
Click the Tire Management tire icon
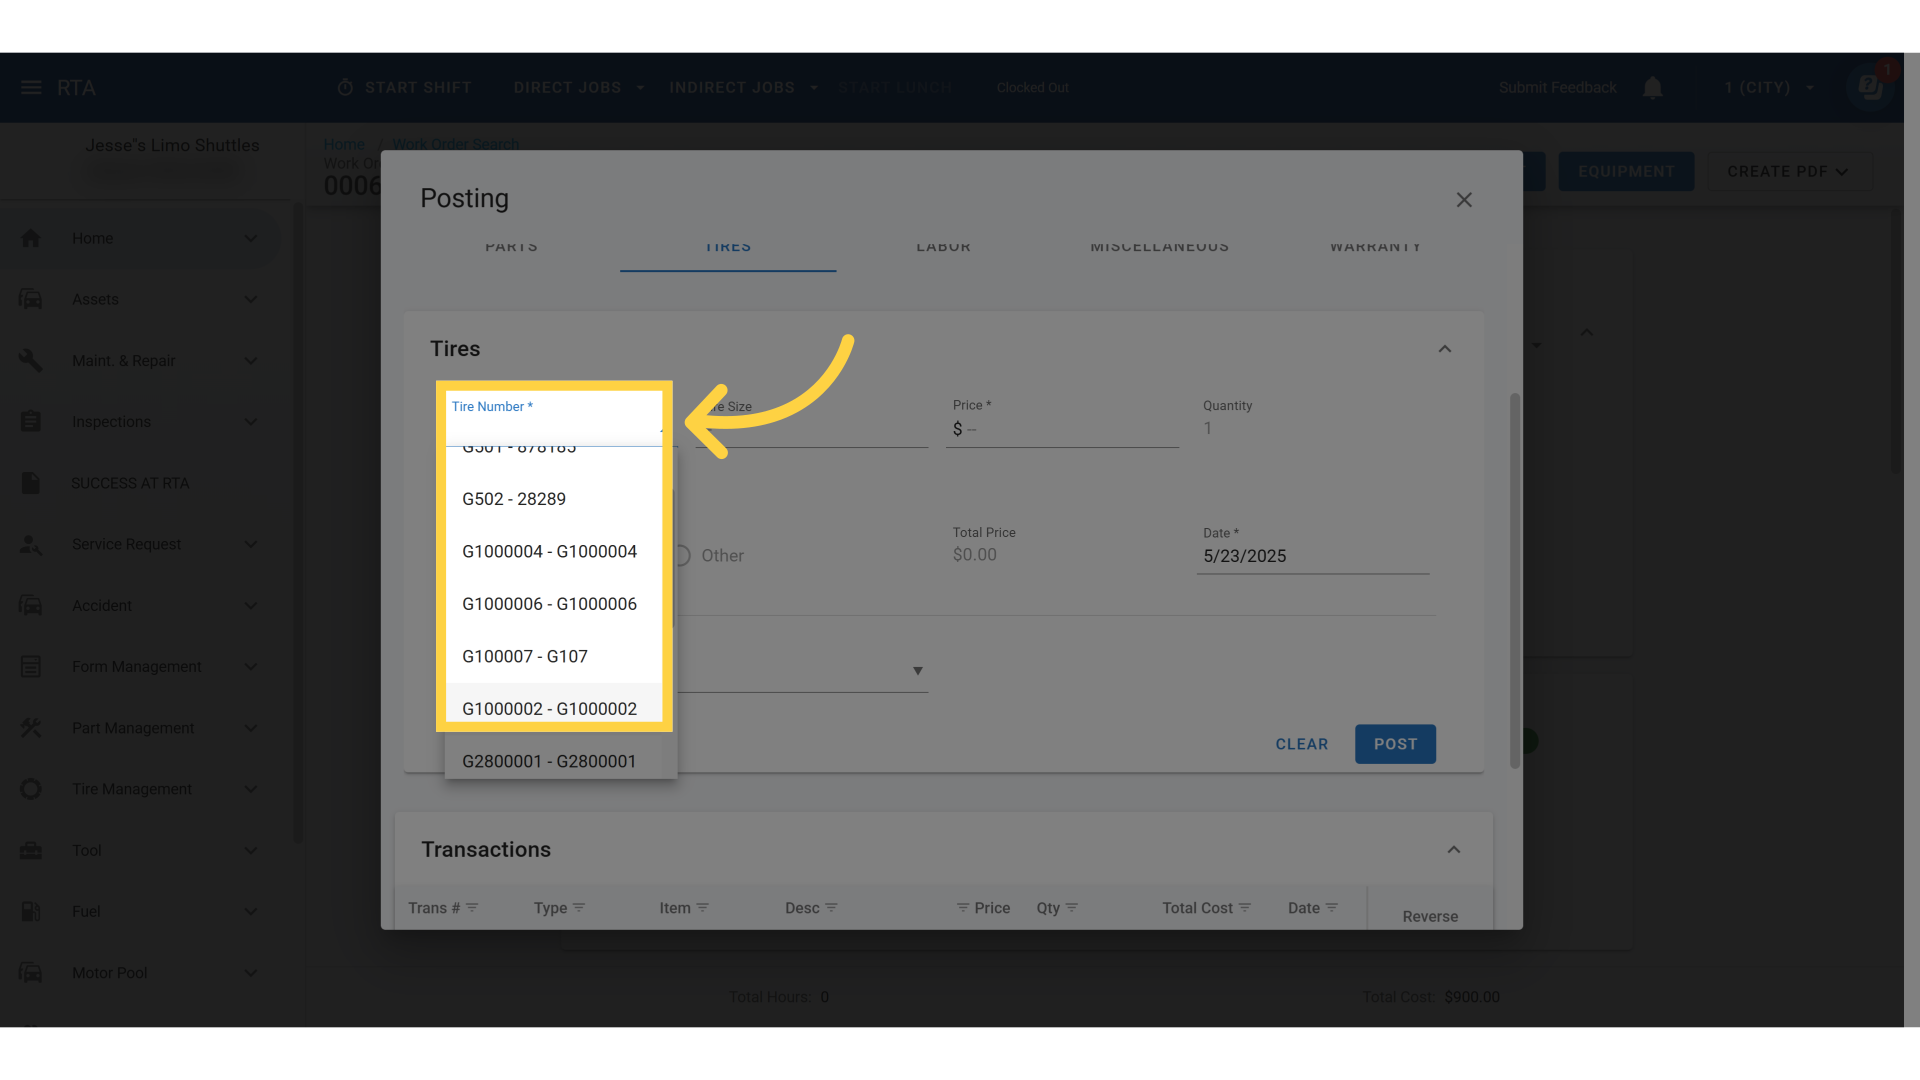(x=31, y=789)
